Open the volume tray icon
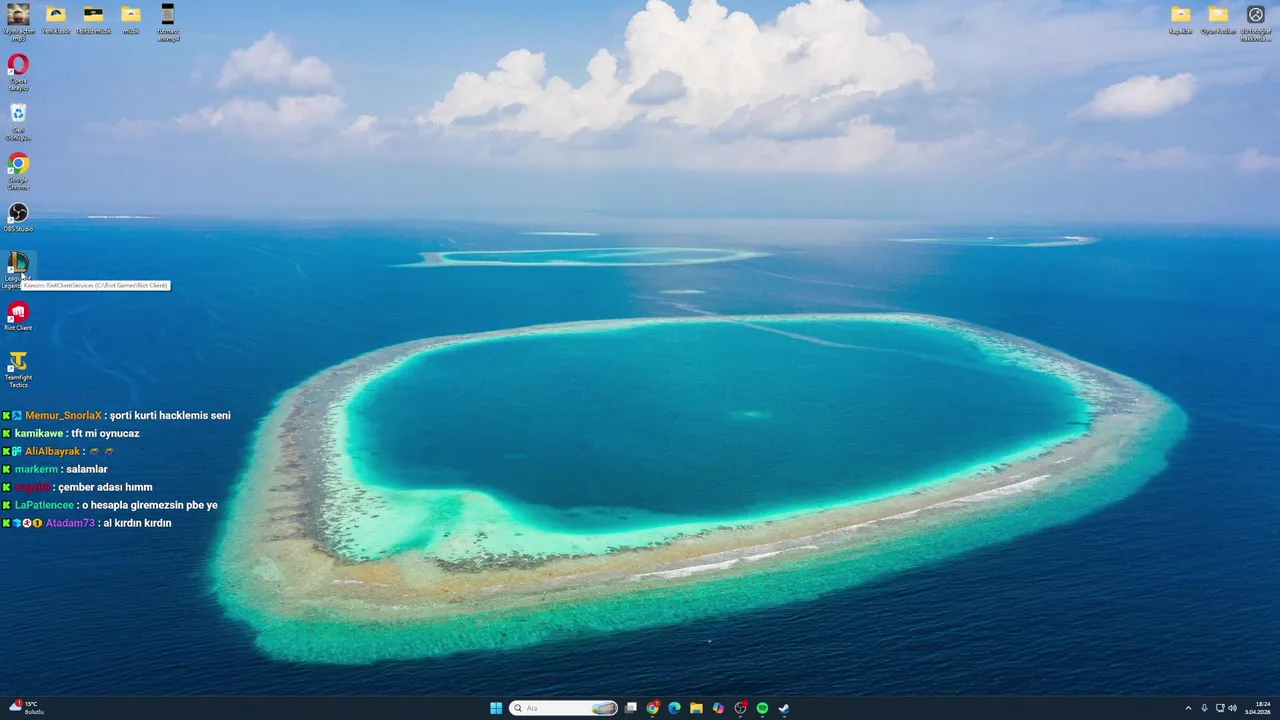The image size is (1280, 720). pyautogui.click(x=1232, y=708)
